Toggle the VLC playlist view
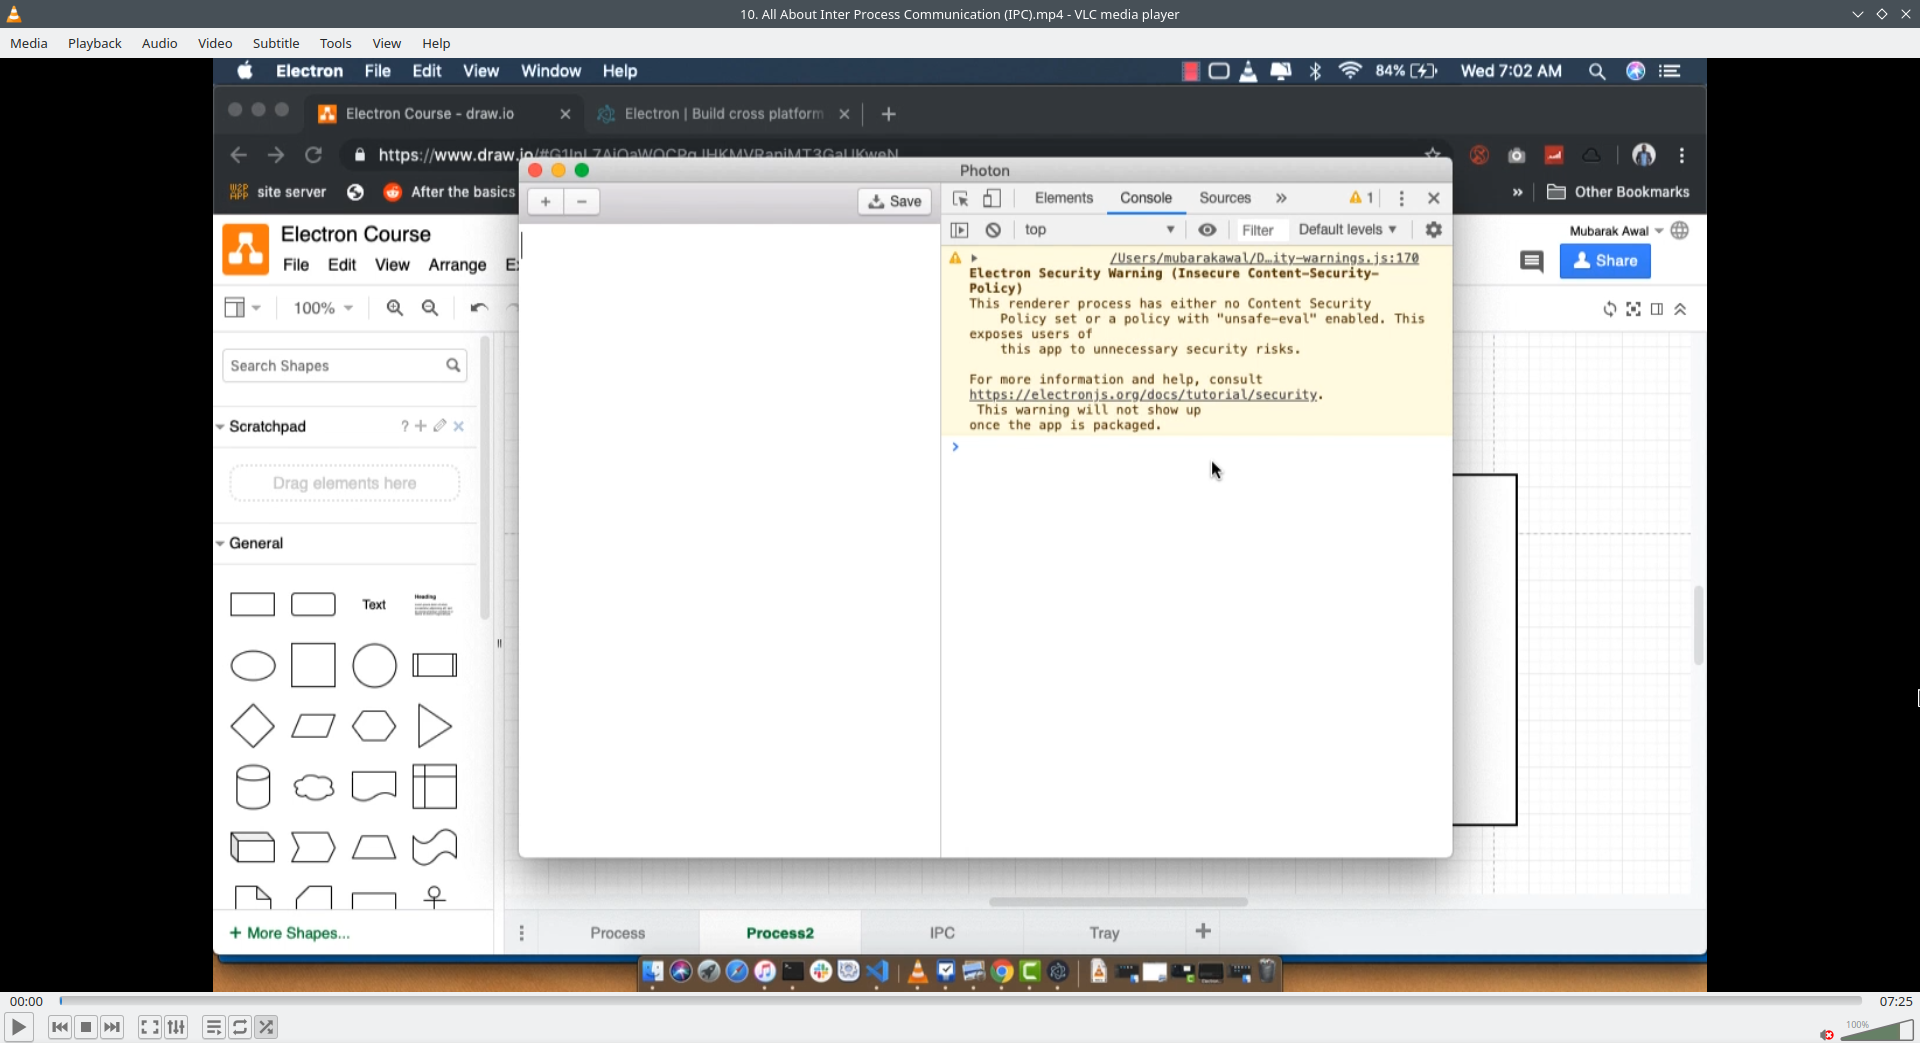1920x1043 pixels. [214, 1027]
